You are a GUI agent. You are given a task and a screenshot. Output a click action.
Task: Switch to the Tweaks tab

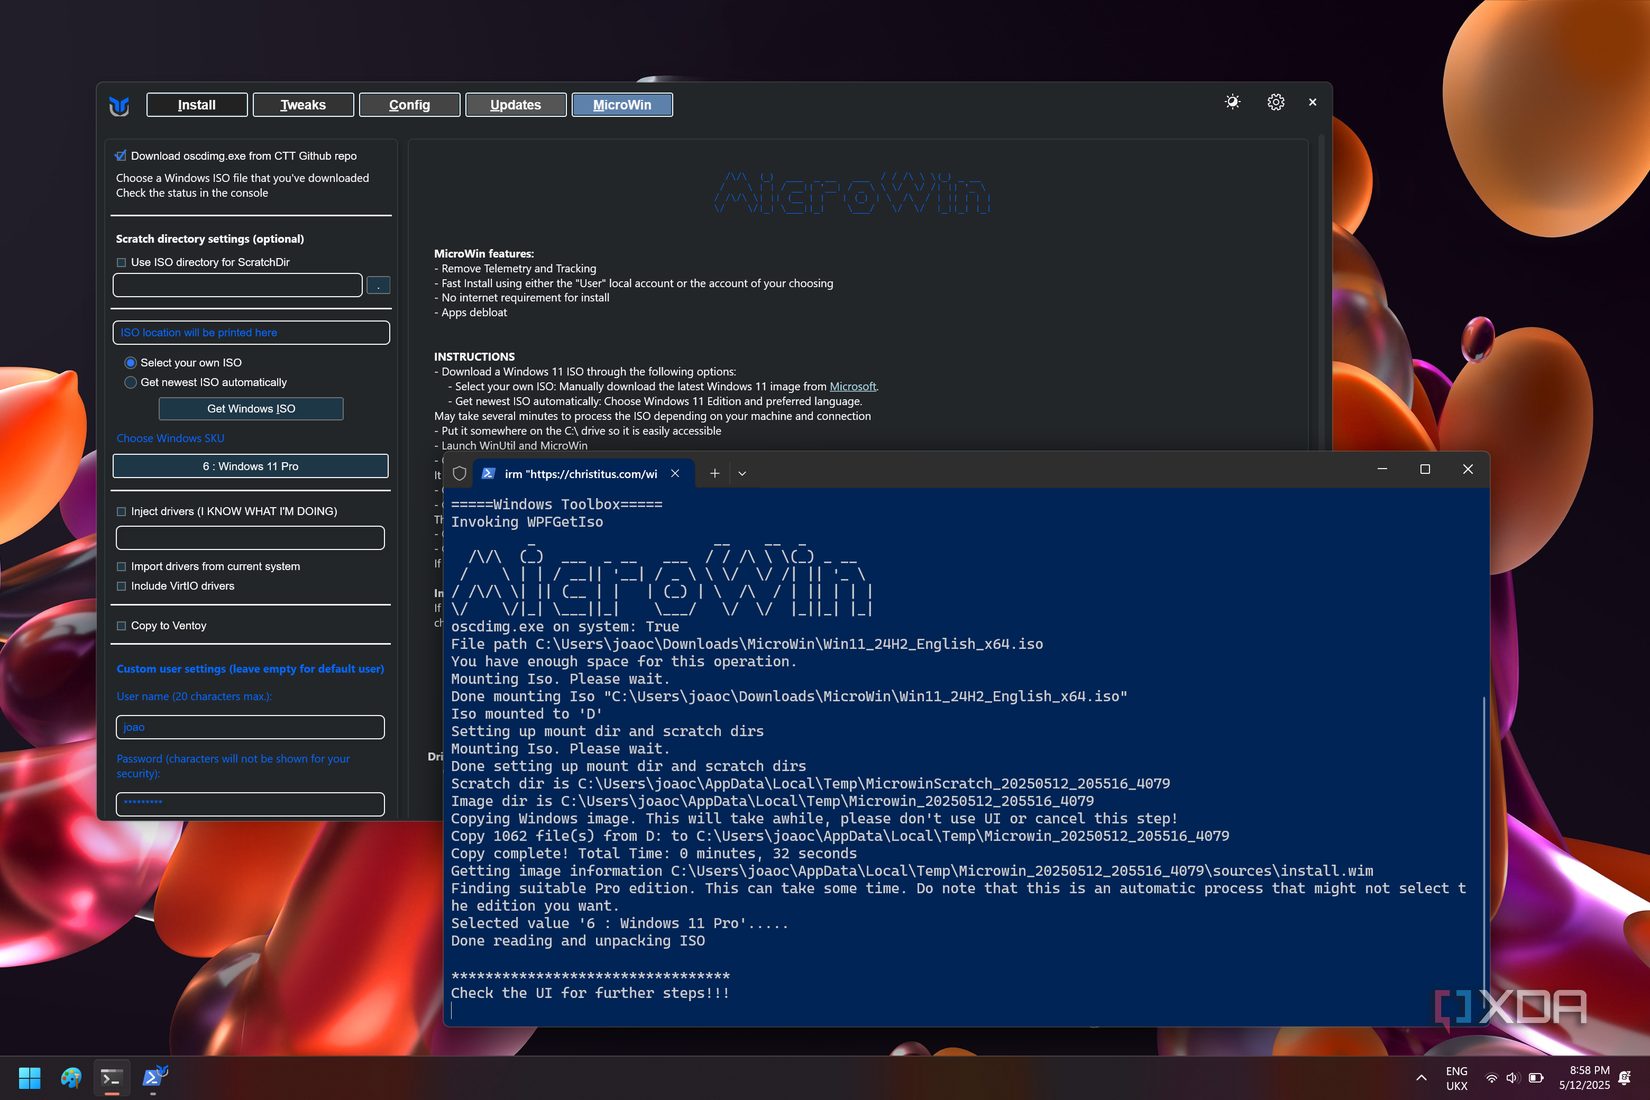coord(303,104)
